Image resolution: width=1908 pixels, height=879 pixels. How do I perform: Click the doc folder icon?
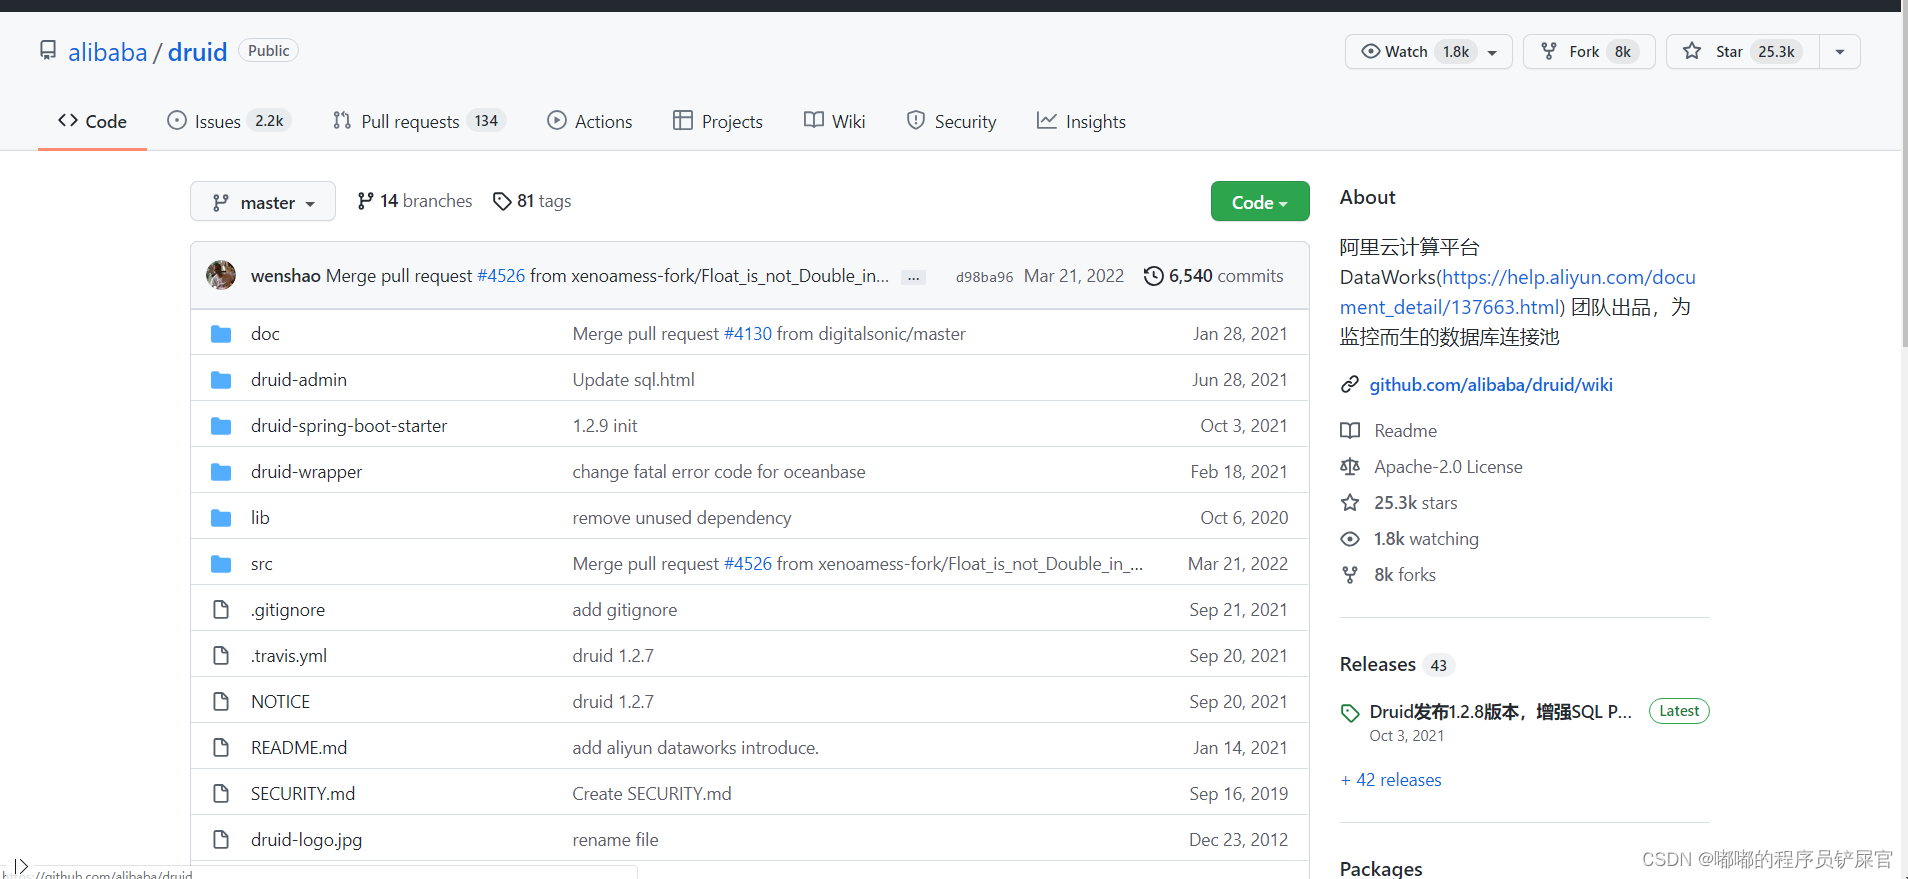(x=221, y=334)
